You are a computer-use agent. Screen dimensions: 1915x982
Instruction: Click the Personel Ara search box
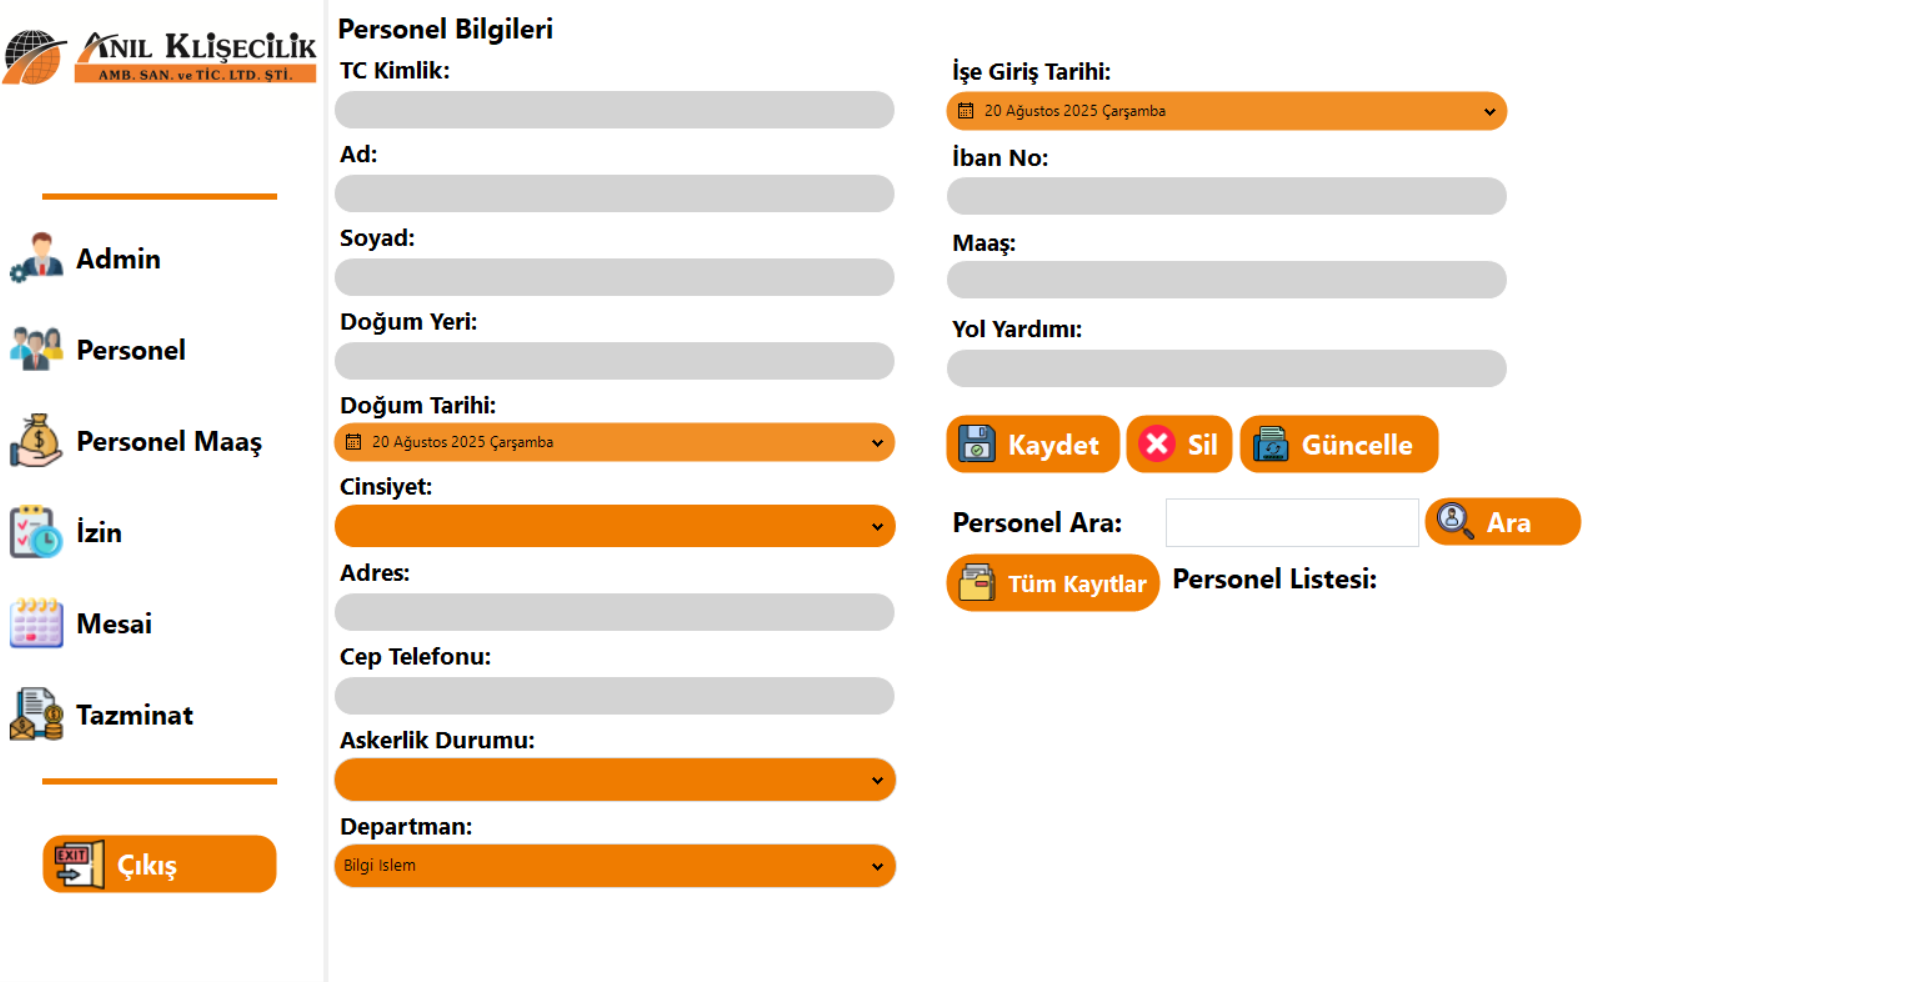(1291, 523)
